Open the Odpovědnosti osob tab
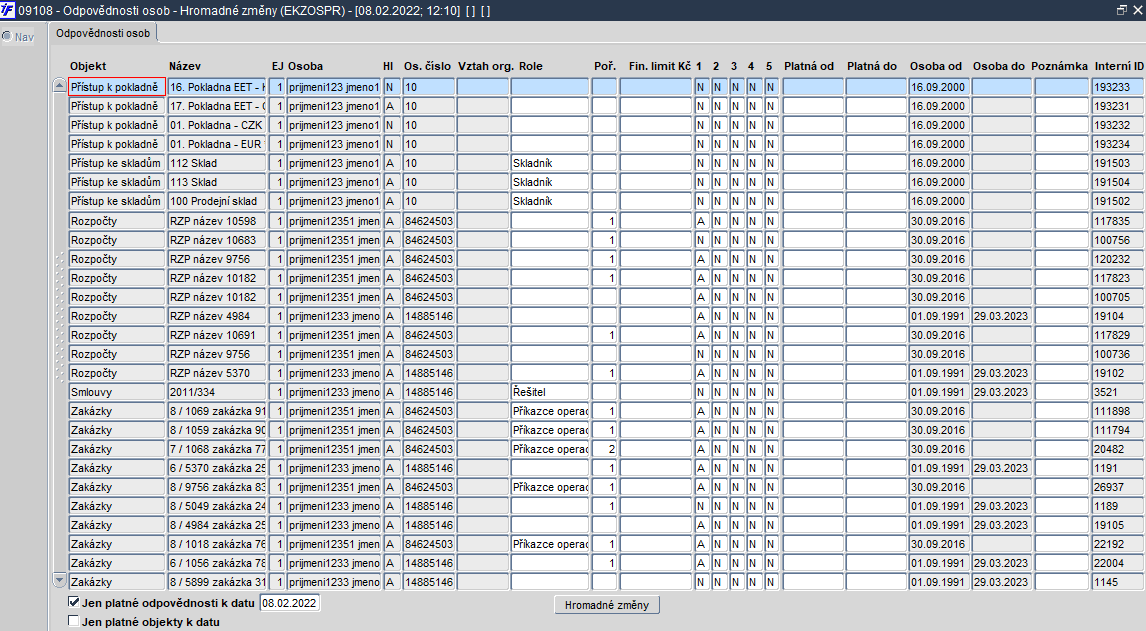Screen dimensions: 1146x631 point(103,33)
